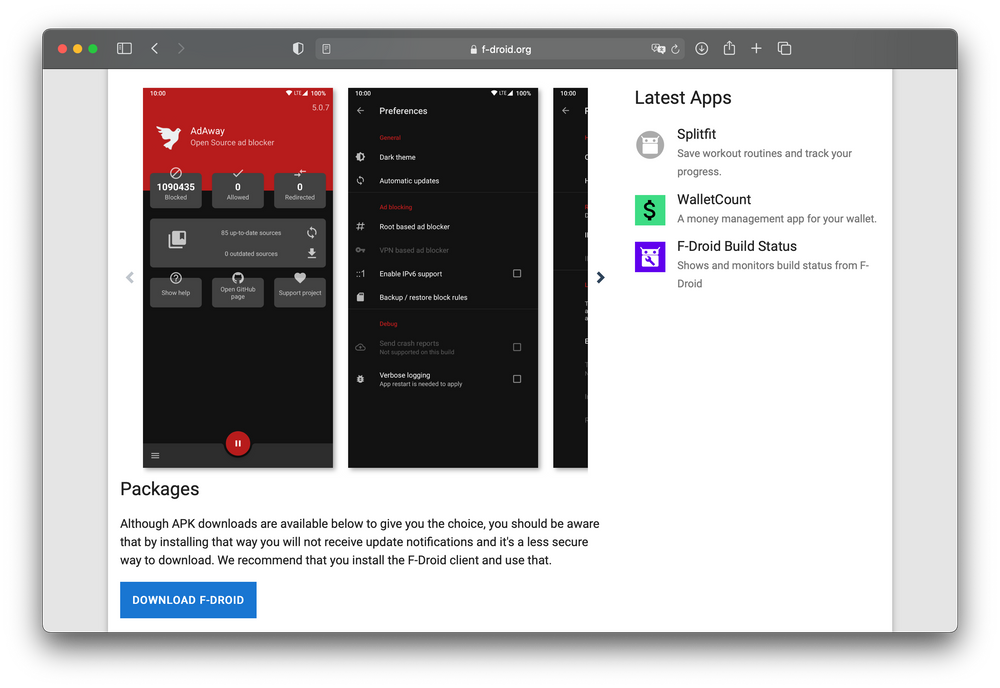This screenshot has height=688, width=1000.
Task: Click the Automatic updates preference row
Action: tap(443, 180)
